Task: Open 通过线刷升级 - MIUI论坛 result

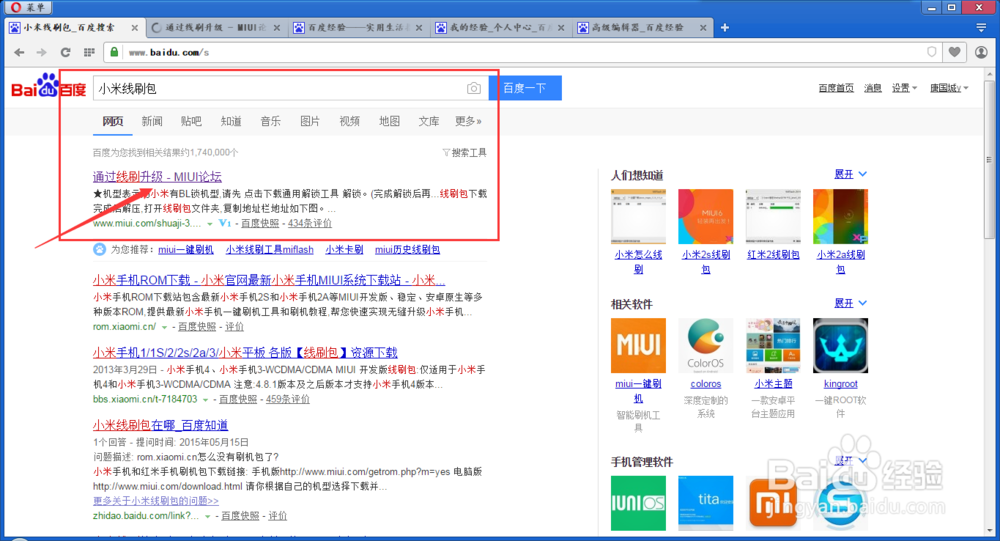Action: [x=157, y=177]
